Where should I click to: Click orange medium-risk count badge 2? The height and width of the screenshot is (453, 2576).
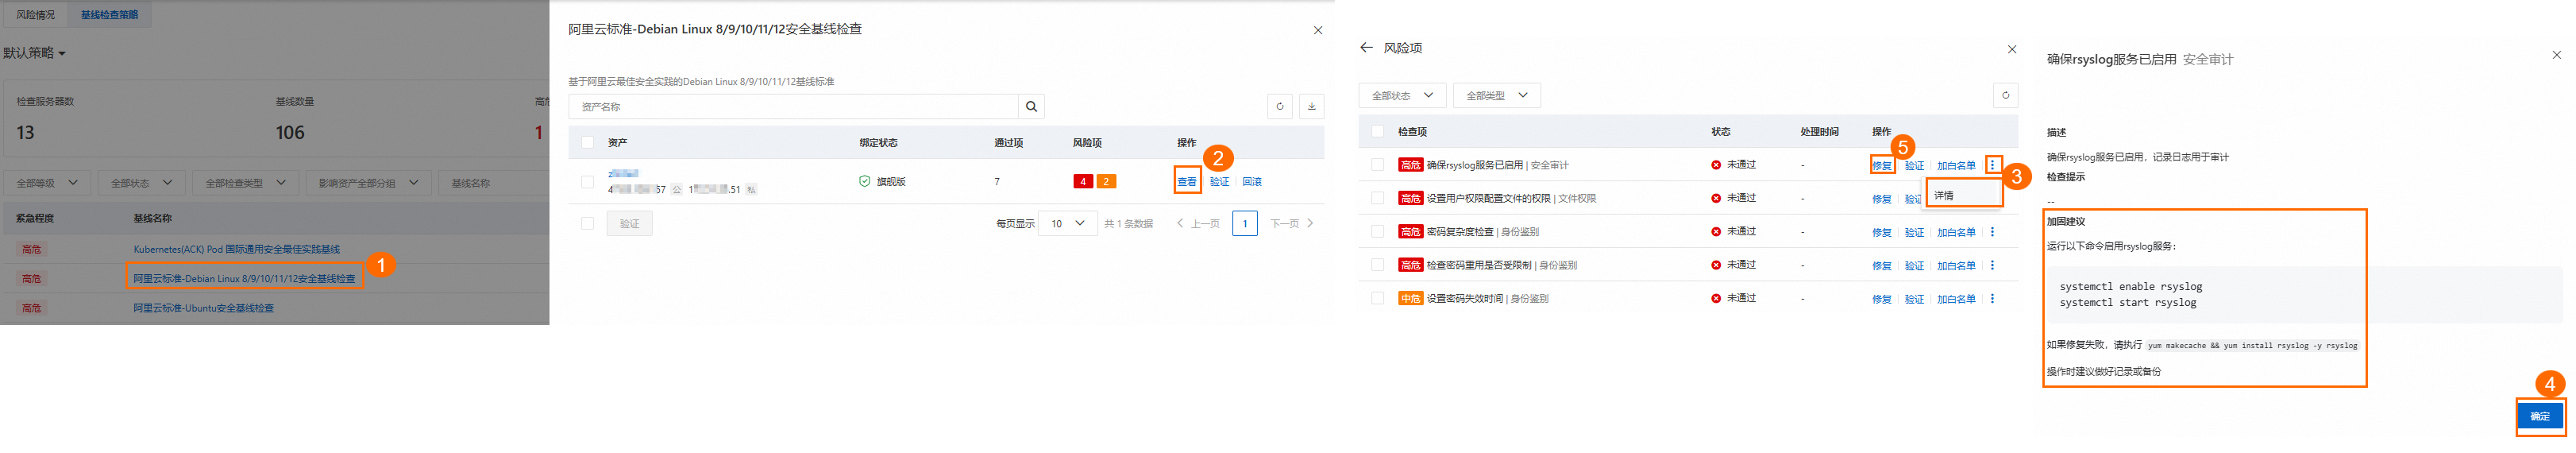tap(1106, 181)
